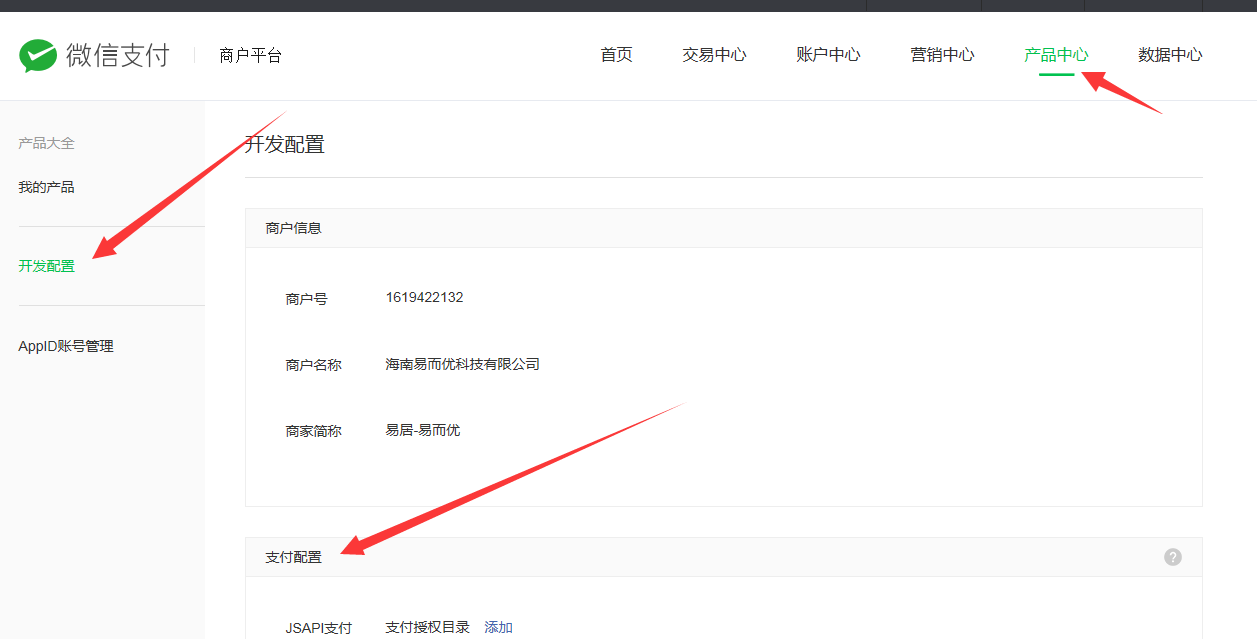Viewport: 1257px width, 639px height.
Task: Select the merchant number 1619422132
Action: point(423,297)
